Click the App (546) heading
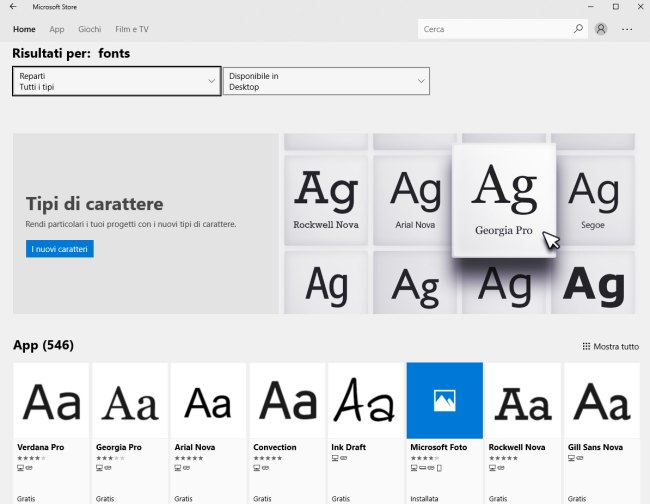 [43, 345]
